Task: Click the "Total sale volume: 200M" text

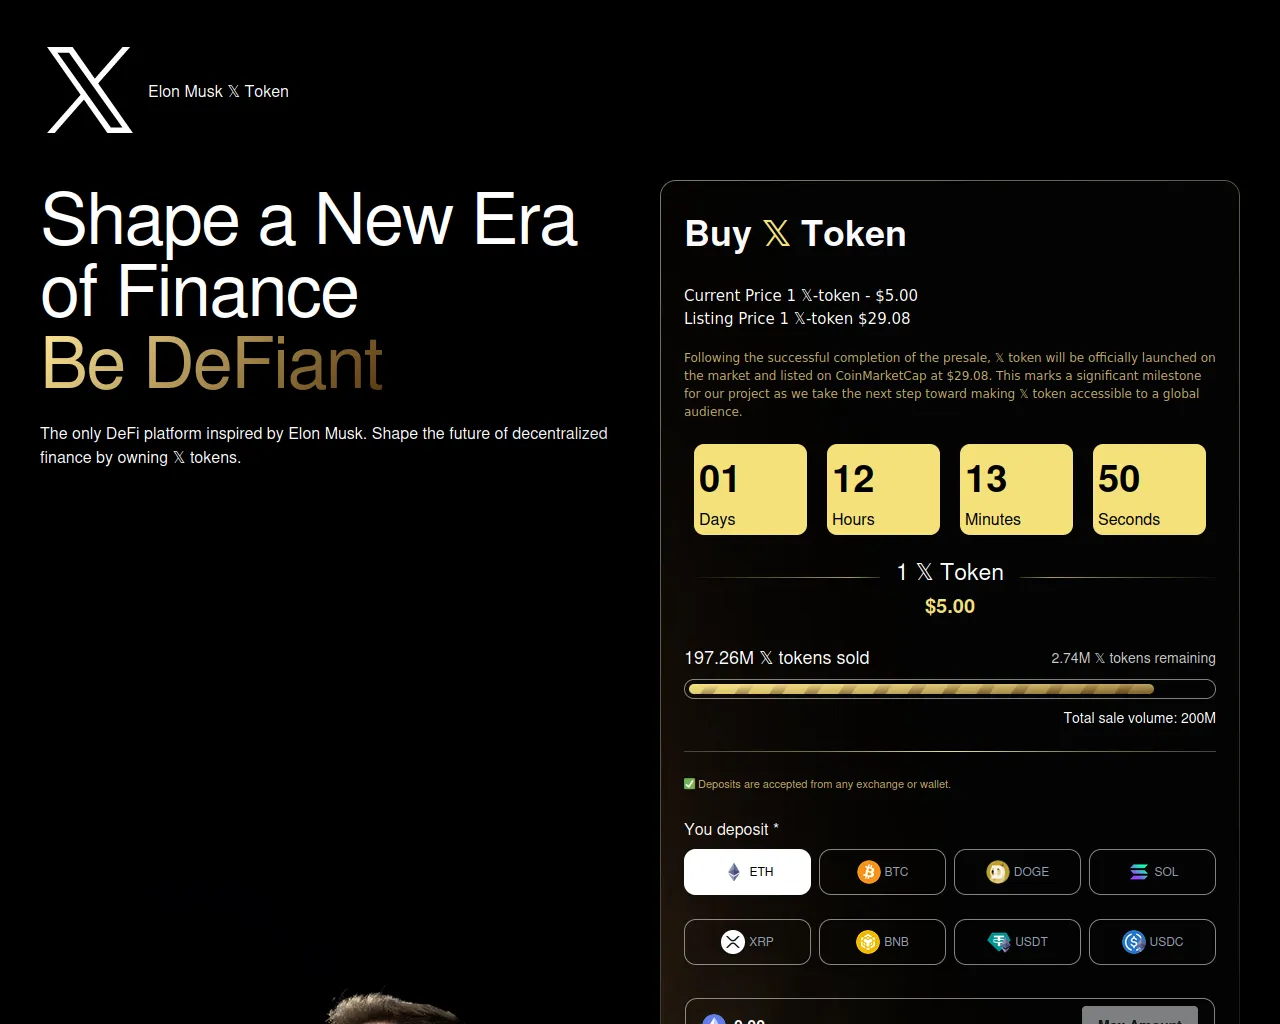Action: pos(1140,718)
